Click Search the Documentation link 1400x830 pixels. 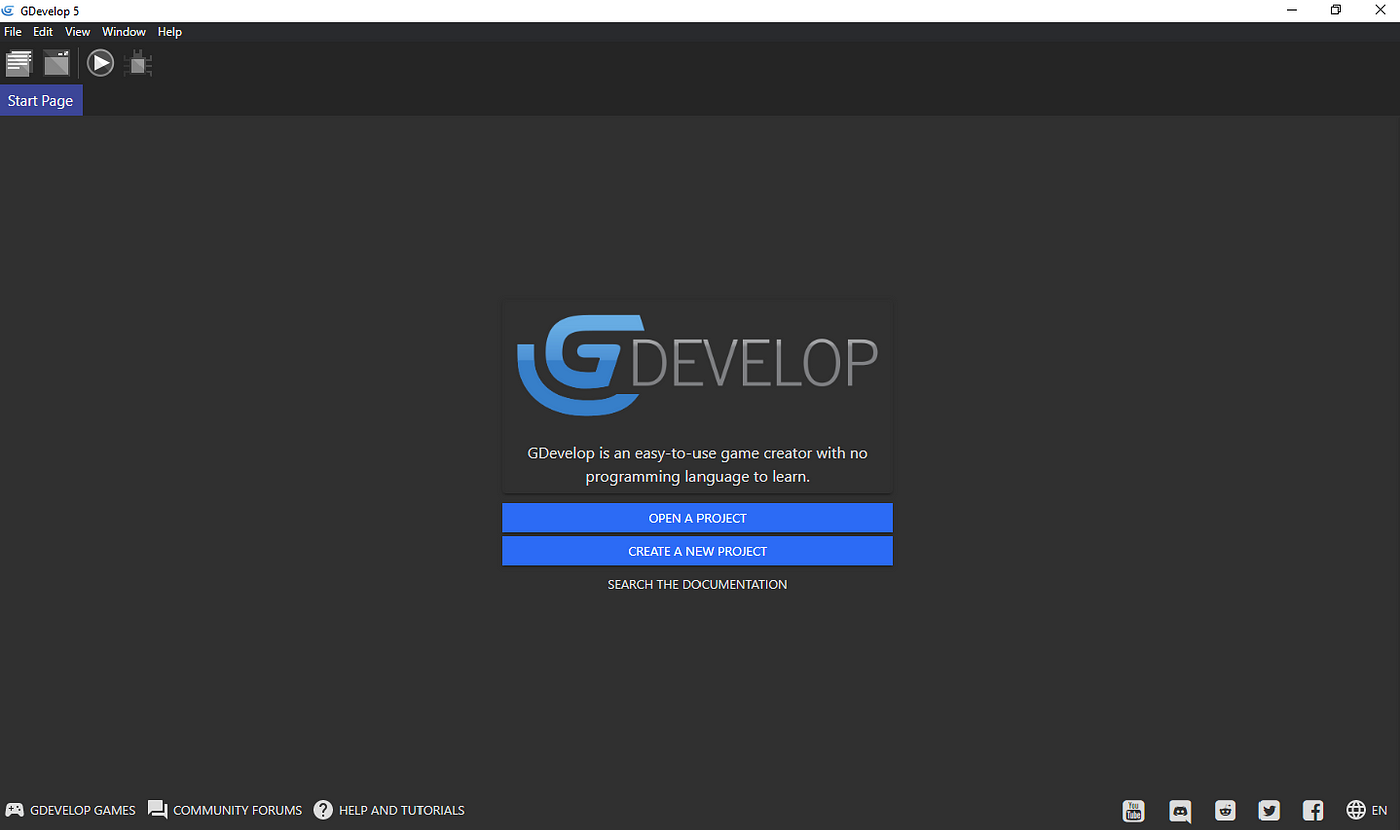[697, 584]
